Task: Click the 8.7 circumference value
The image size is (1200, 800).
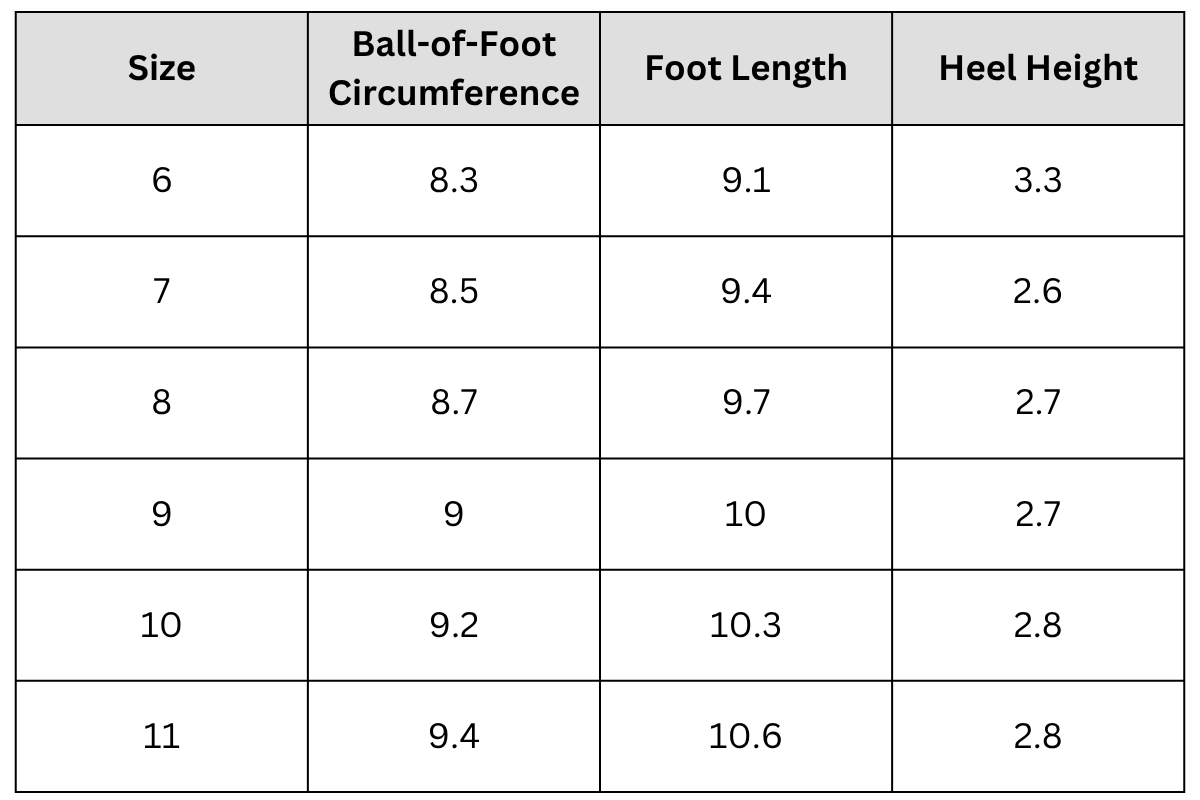Action: (454, 403)
